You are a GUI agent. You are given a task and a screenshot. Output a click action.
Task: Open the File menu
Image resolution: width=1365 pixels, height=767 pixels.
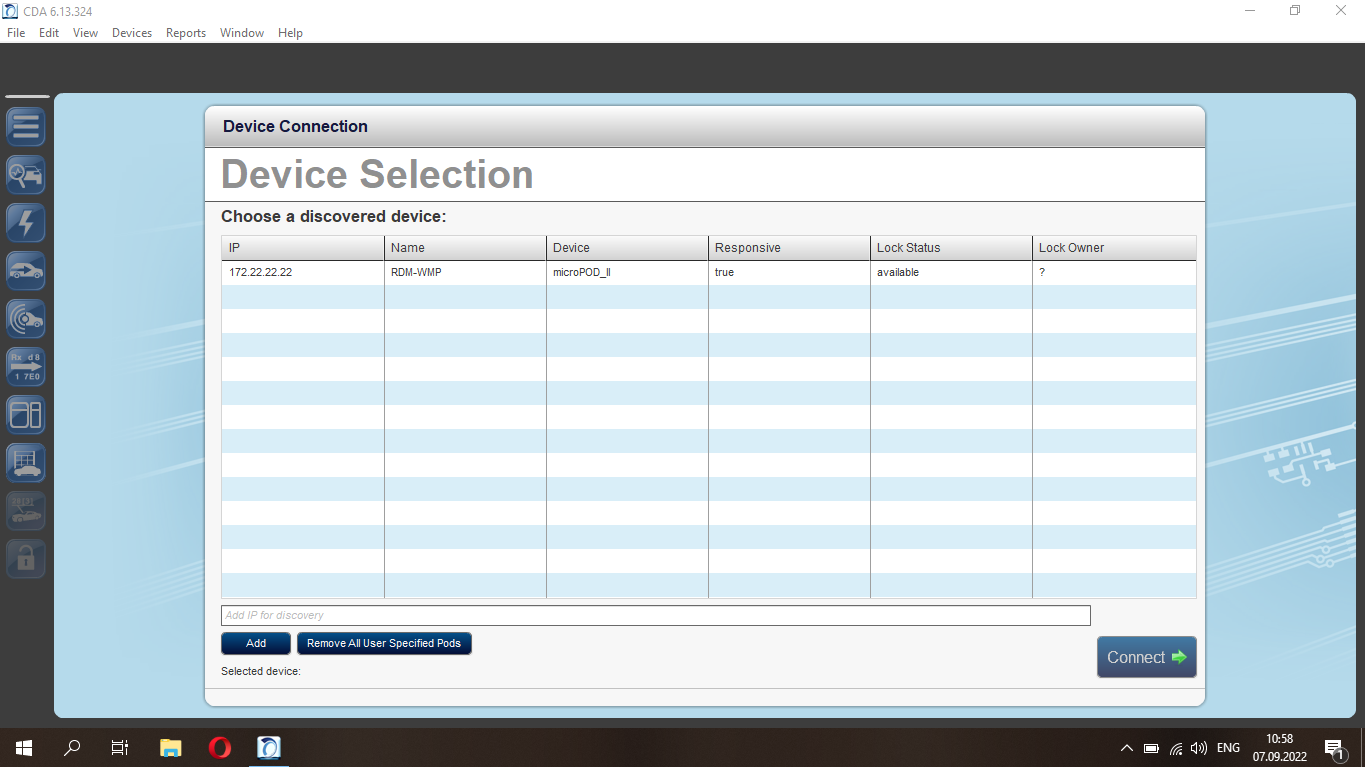pyautogui.click(x=16, y=33)
